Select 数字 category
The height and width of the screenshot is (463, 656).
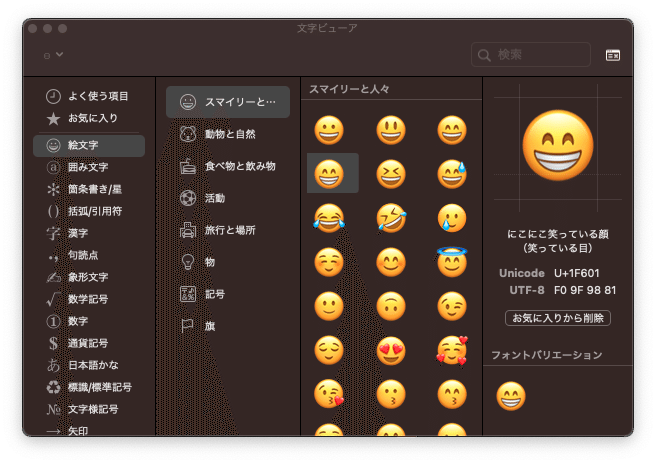tap(89, 321)
